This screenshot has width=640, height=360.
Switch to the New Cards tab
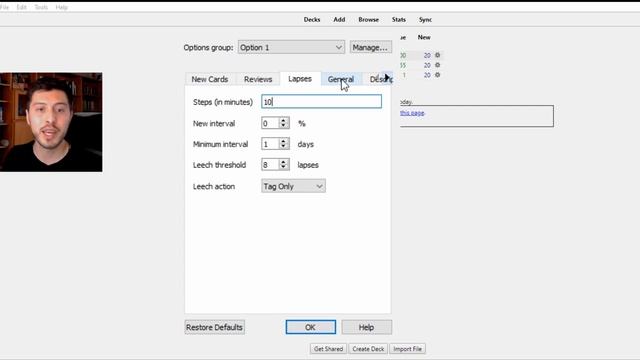tap(210, 79)
